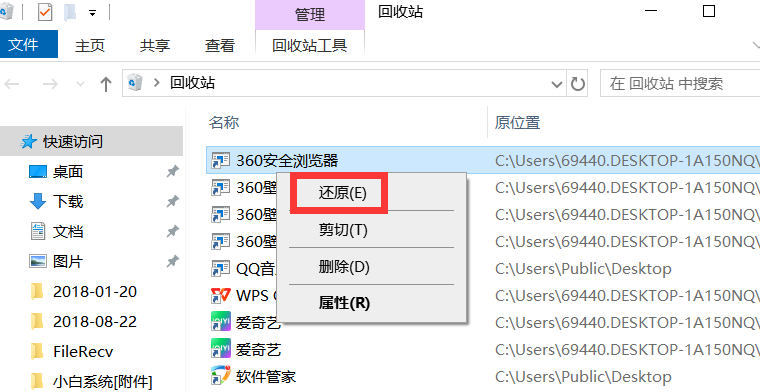The height and width of the screenshot is (392, 760).
Task: Click the shortcut icon of 360安全浏览器
Action: [221, 160]
